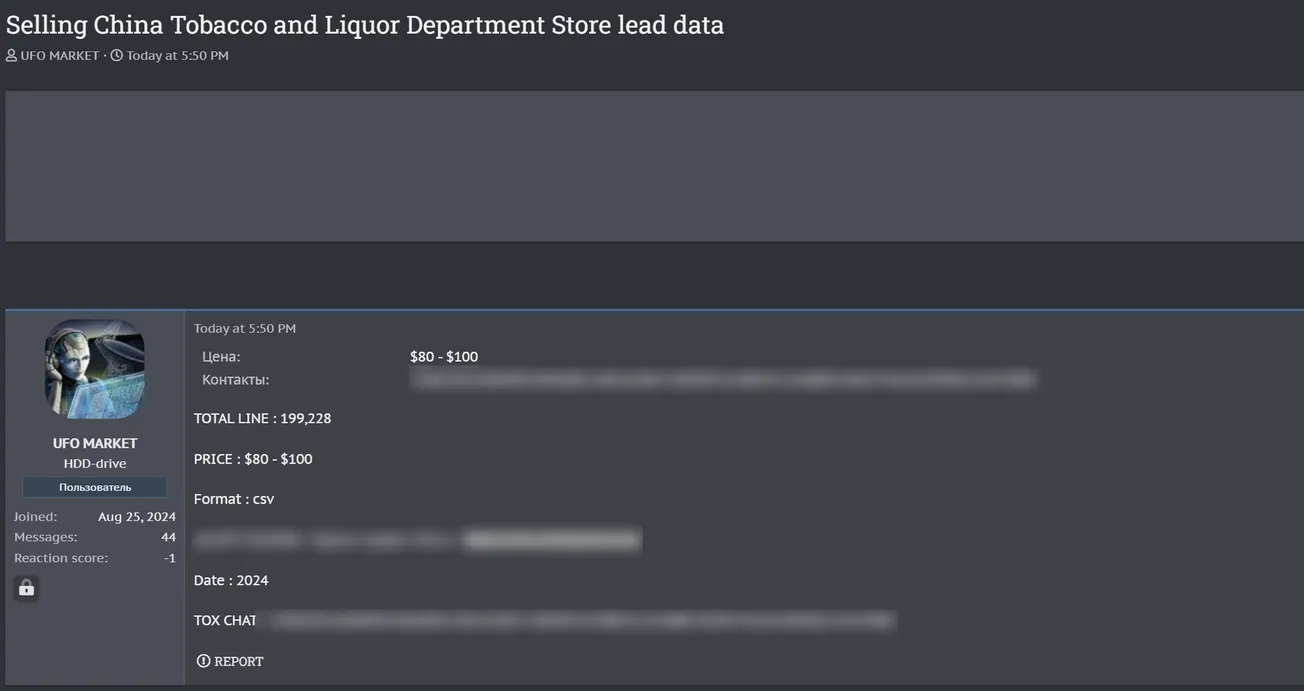Click the report exclamation icon
The image size is (1304, 691).
coord(203,661)
